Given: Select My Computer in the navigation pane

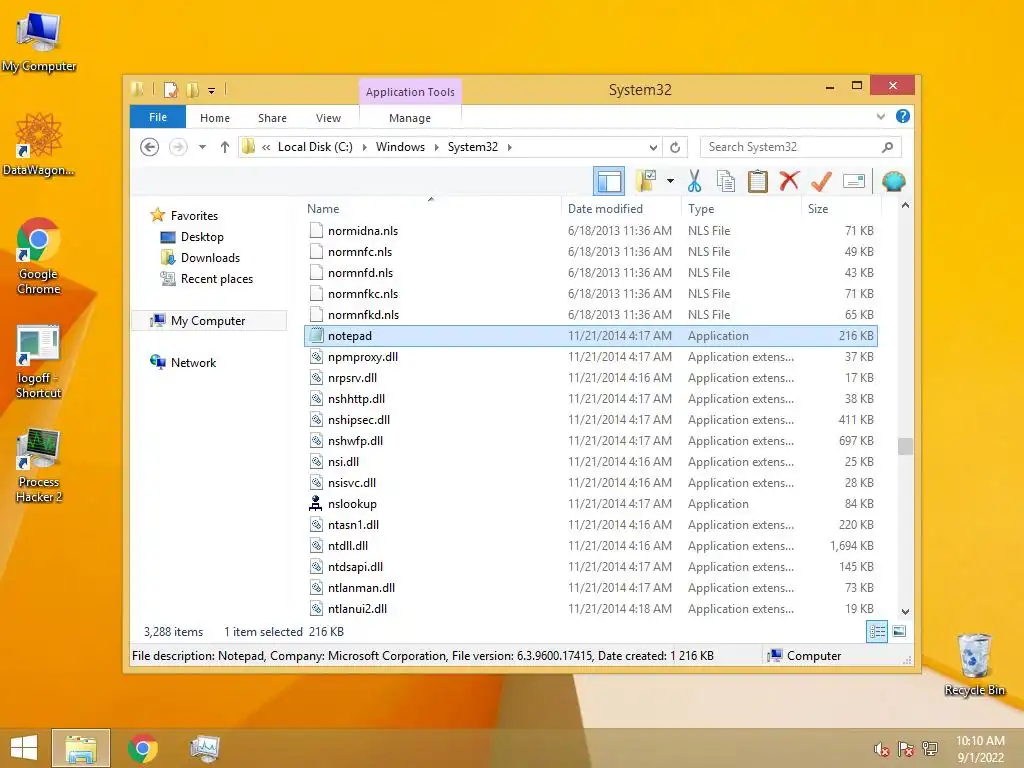Looking at the screenshot, I should (x=208, y=321).
